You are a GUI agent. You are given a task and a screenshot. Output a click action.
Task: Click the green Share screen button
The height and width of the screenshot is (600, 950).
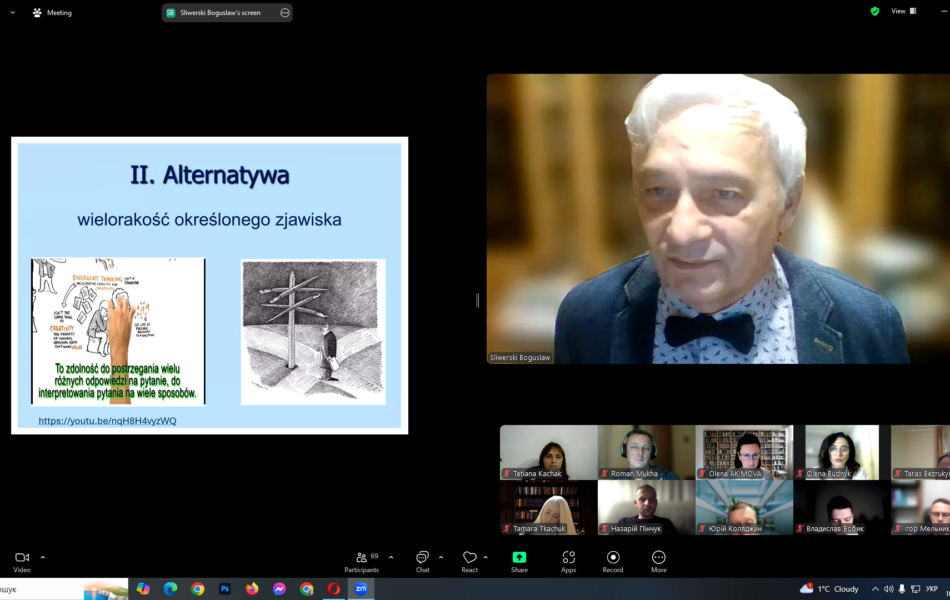(519, 562)
